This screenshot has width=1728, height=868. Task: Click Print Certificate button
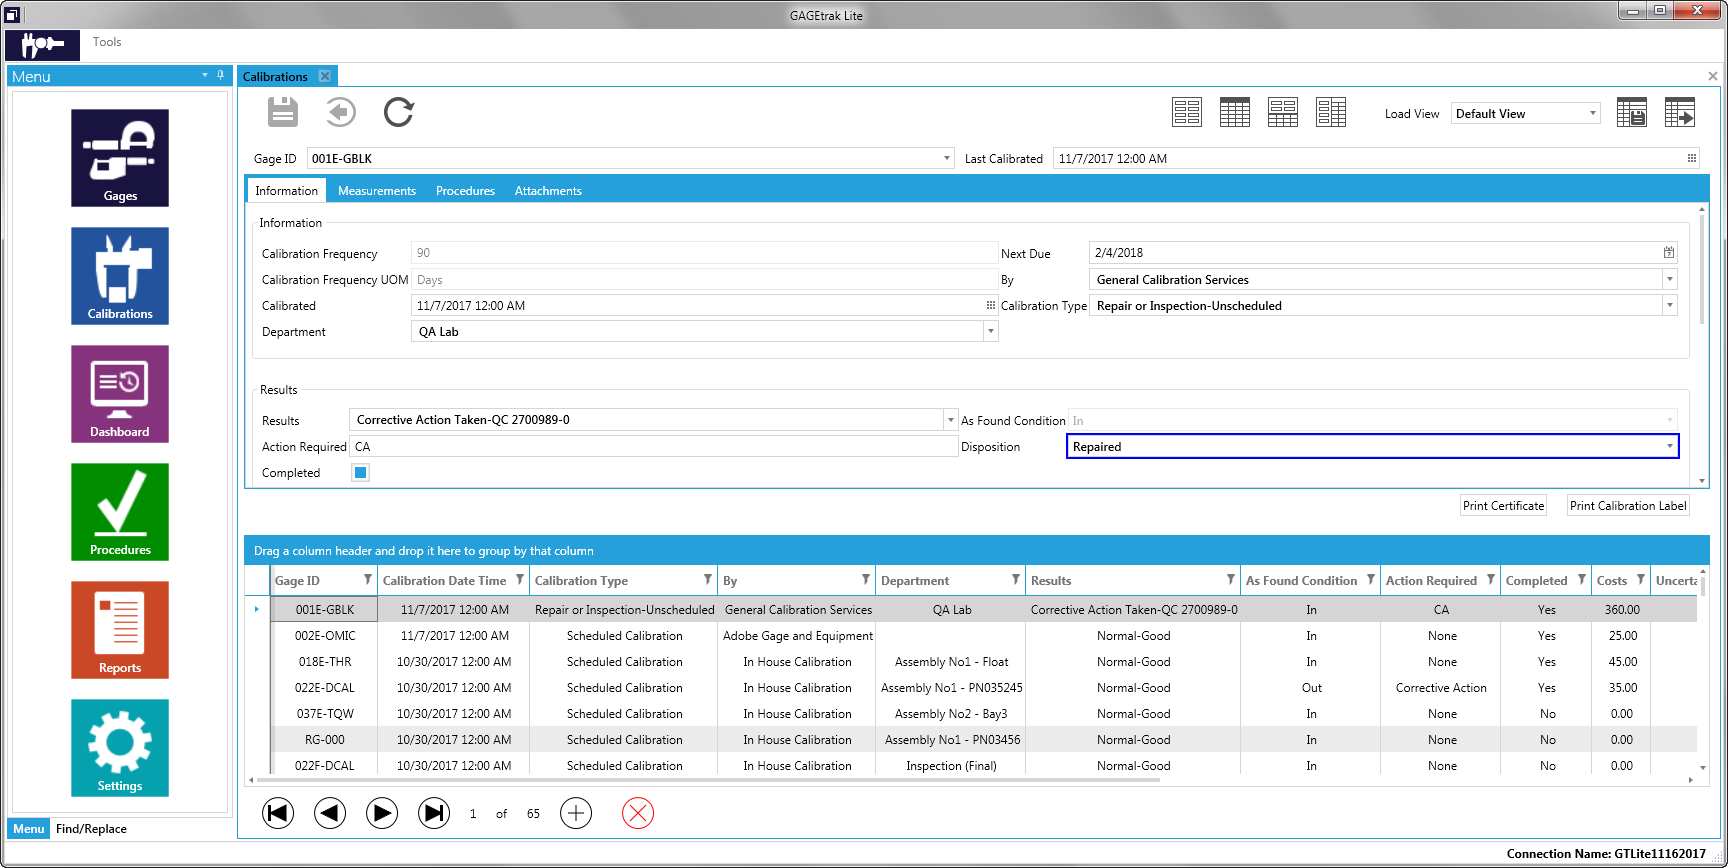(x=1503, y=506)
